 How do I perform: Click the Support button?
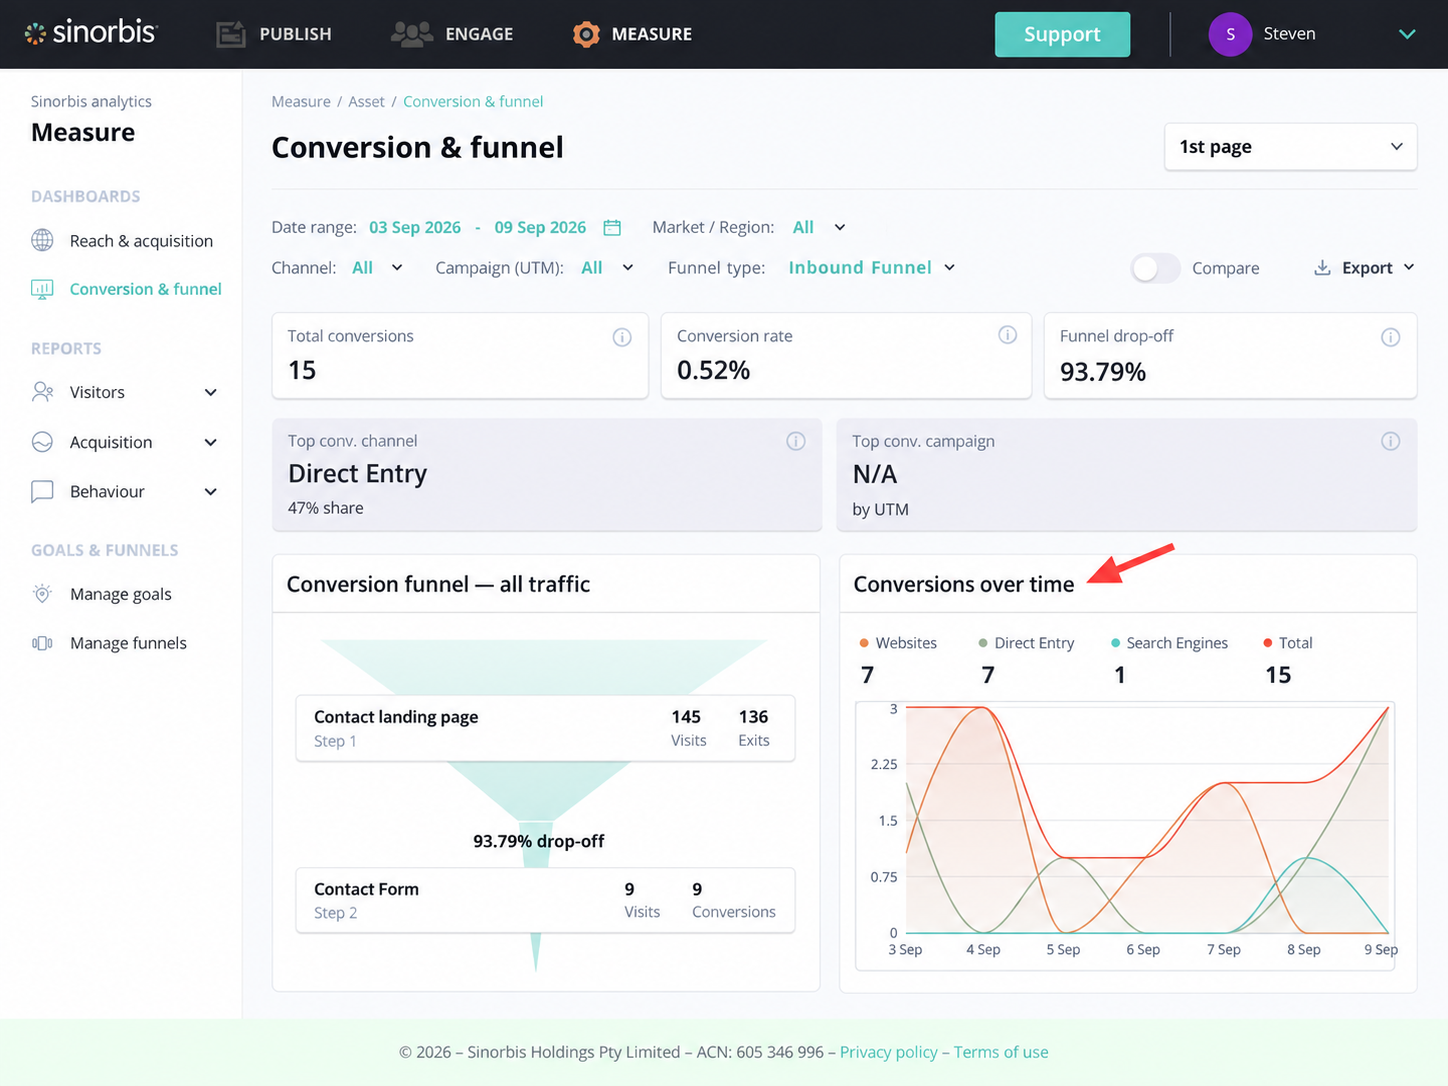[x=1062, y=34]
